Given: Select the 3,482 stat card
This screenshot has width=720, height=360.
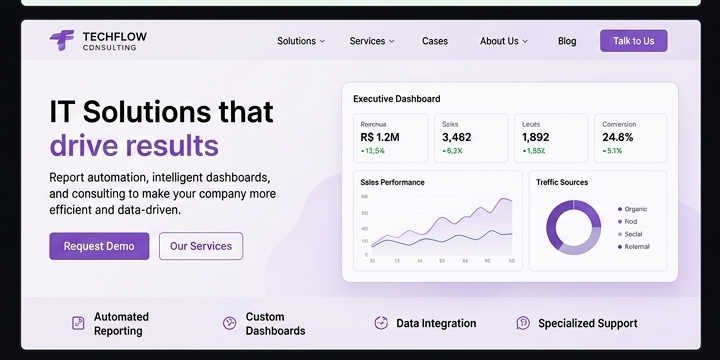Looking at the screenshot, I should pyautogui.click(x=471, y=138).
